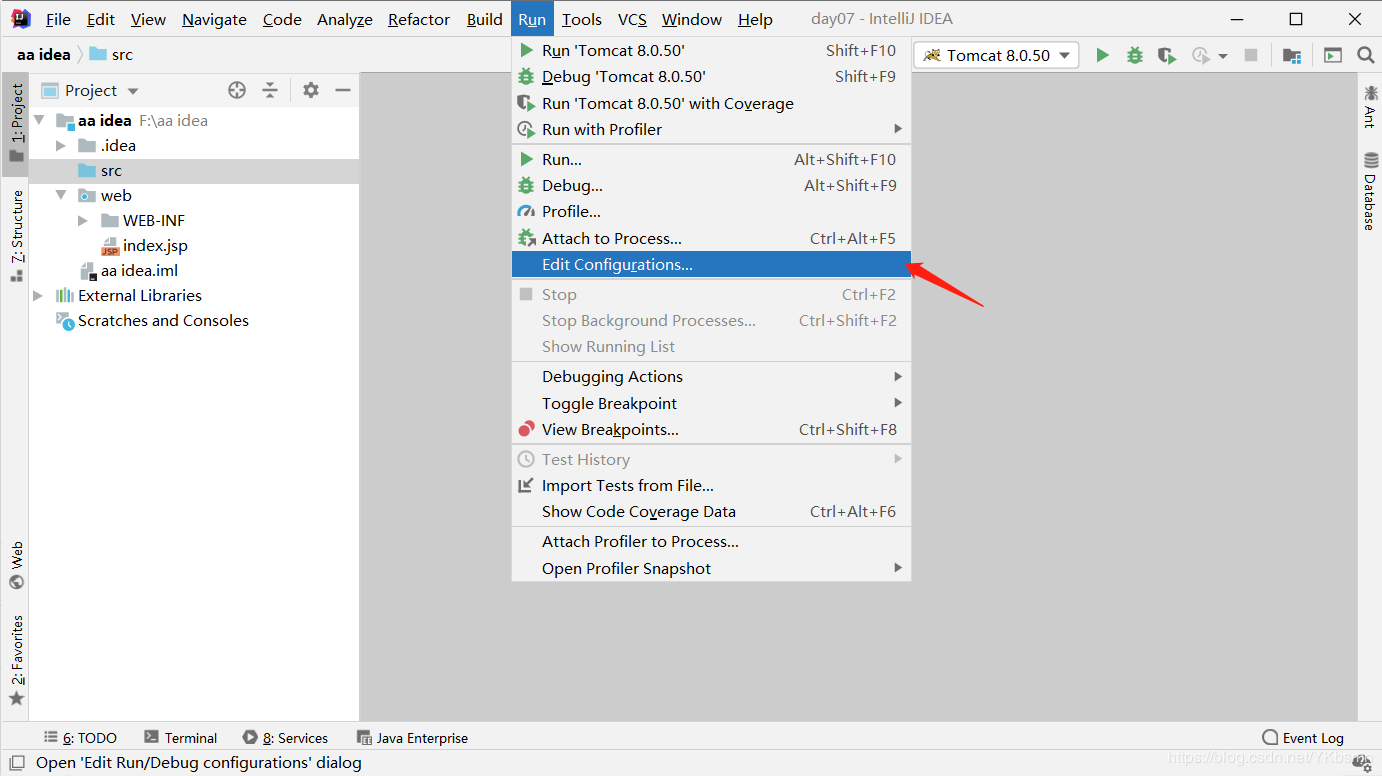Open the Event Log
The height and width of the screenshot is (776, 1382).
[1303, 738]
